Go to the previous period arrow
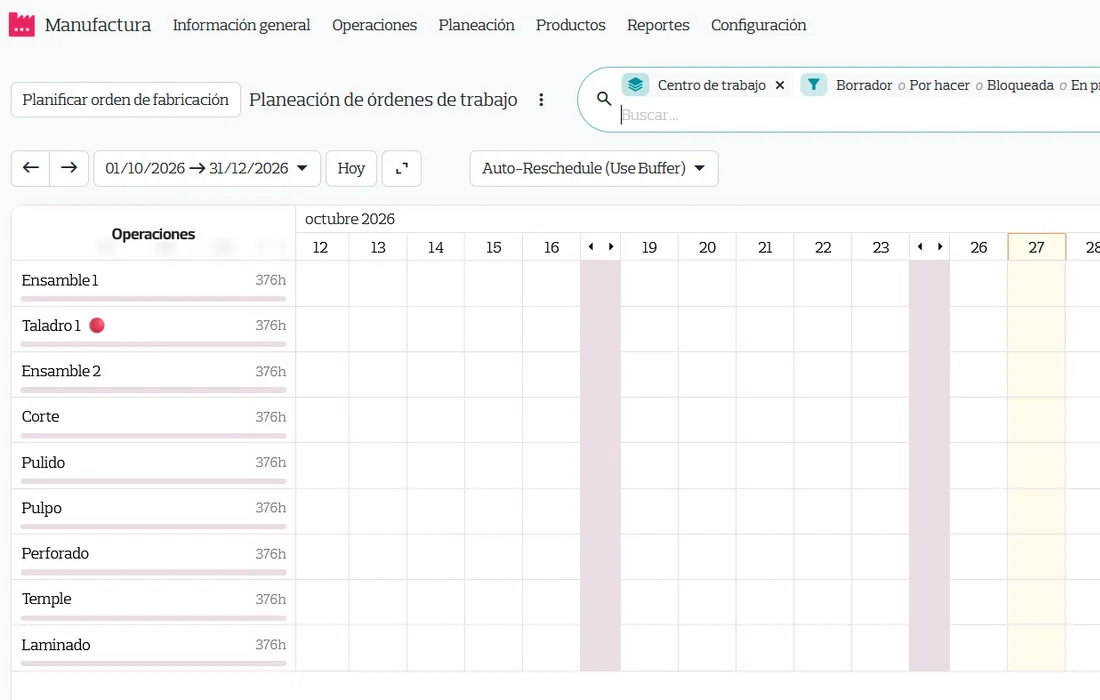This screenshot has height=700, width=1100. click(30, 168)
